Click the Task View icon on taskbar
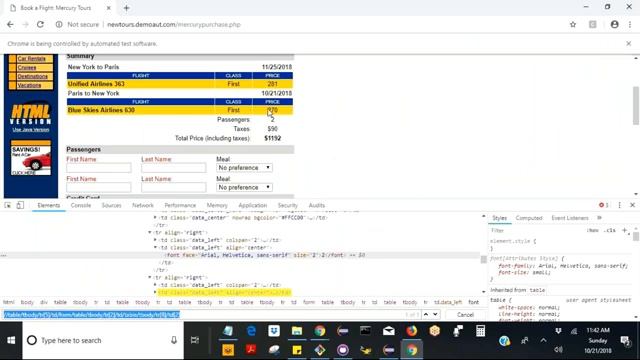This screenshot has width=640, height=360. pos(195,340)
